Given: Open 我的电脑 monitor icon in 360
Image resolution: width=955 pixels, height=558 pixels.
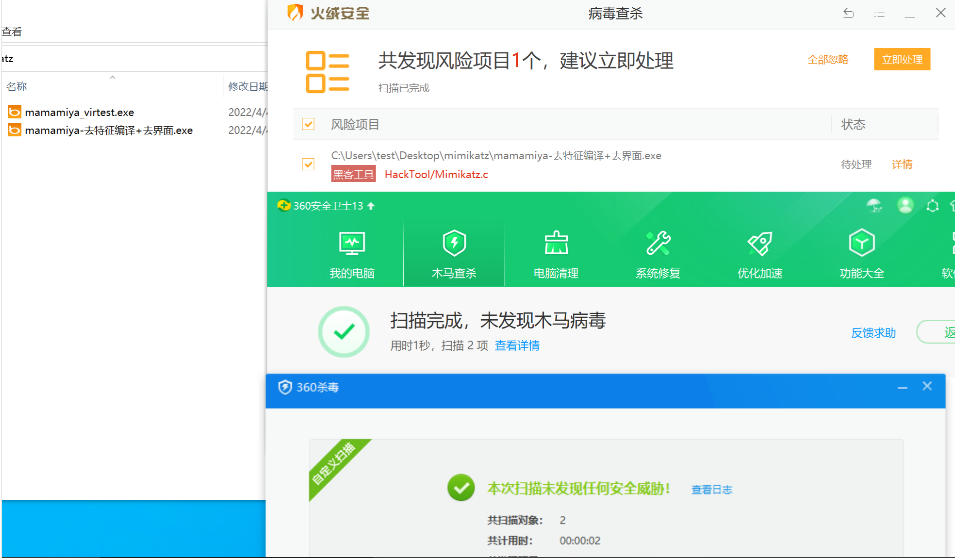Looking at the screenshot, I should click(x=352, y=244).
